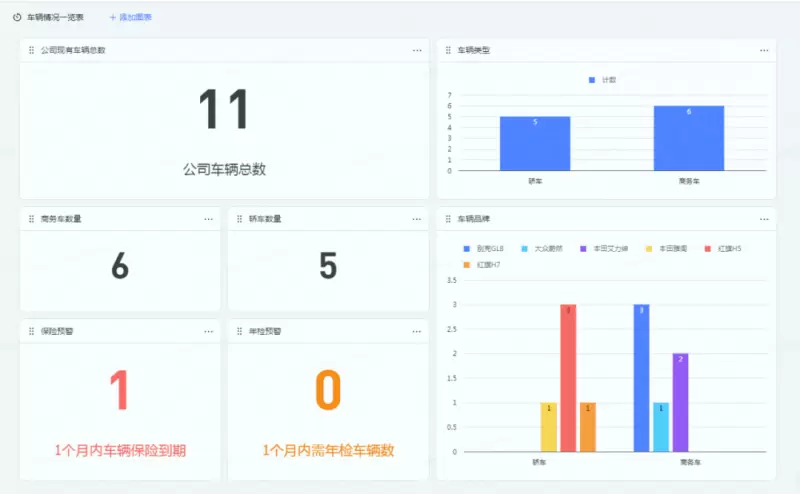Click the 商务车 bar in 车辆类型 chart
This screenshot has height=494, width=800.
[x=689, y=138]
